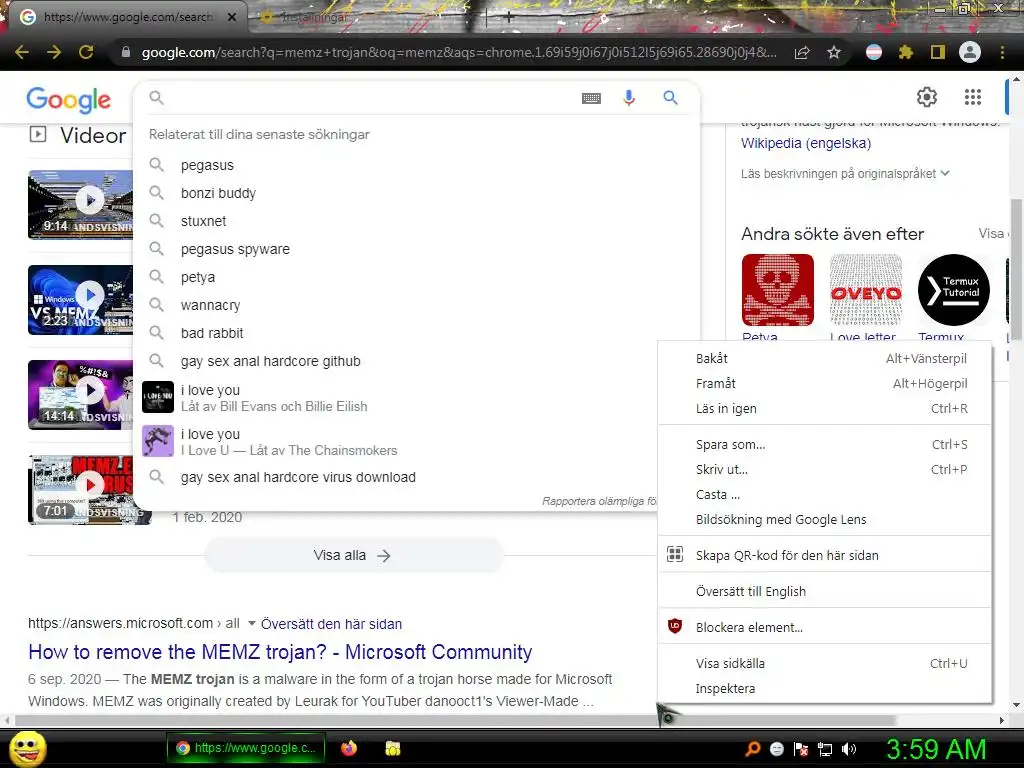This screenshot has width=1024, height=768.
Task: Click the round white tray icon
Action: pos(776,749)
